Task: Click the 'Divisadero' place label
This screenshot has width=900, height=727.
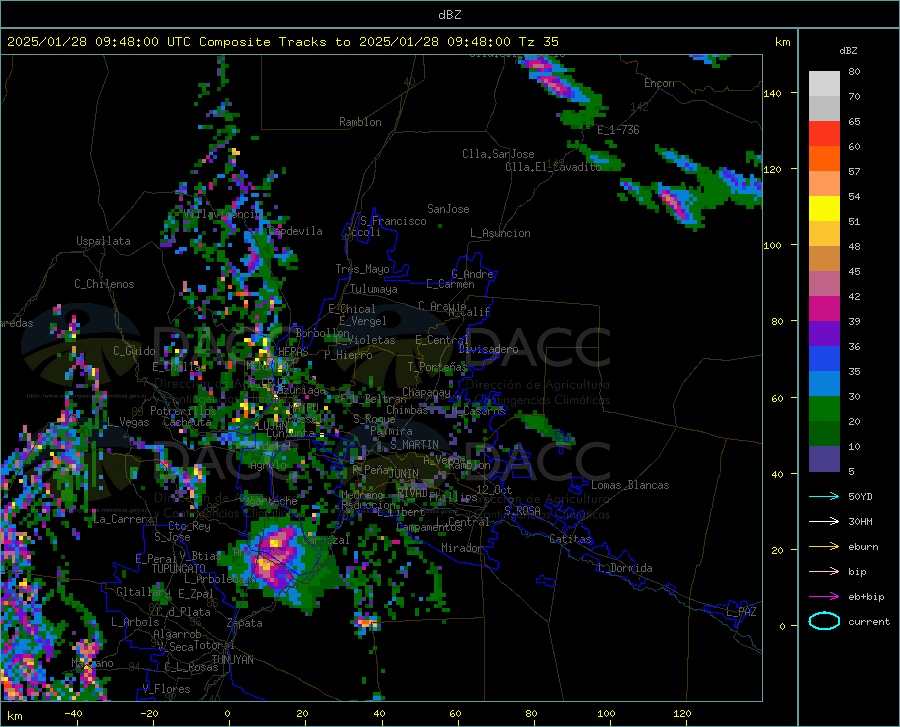Action: [x=488, y=349]
